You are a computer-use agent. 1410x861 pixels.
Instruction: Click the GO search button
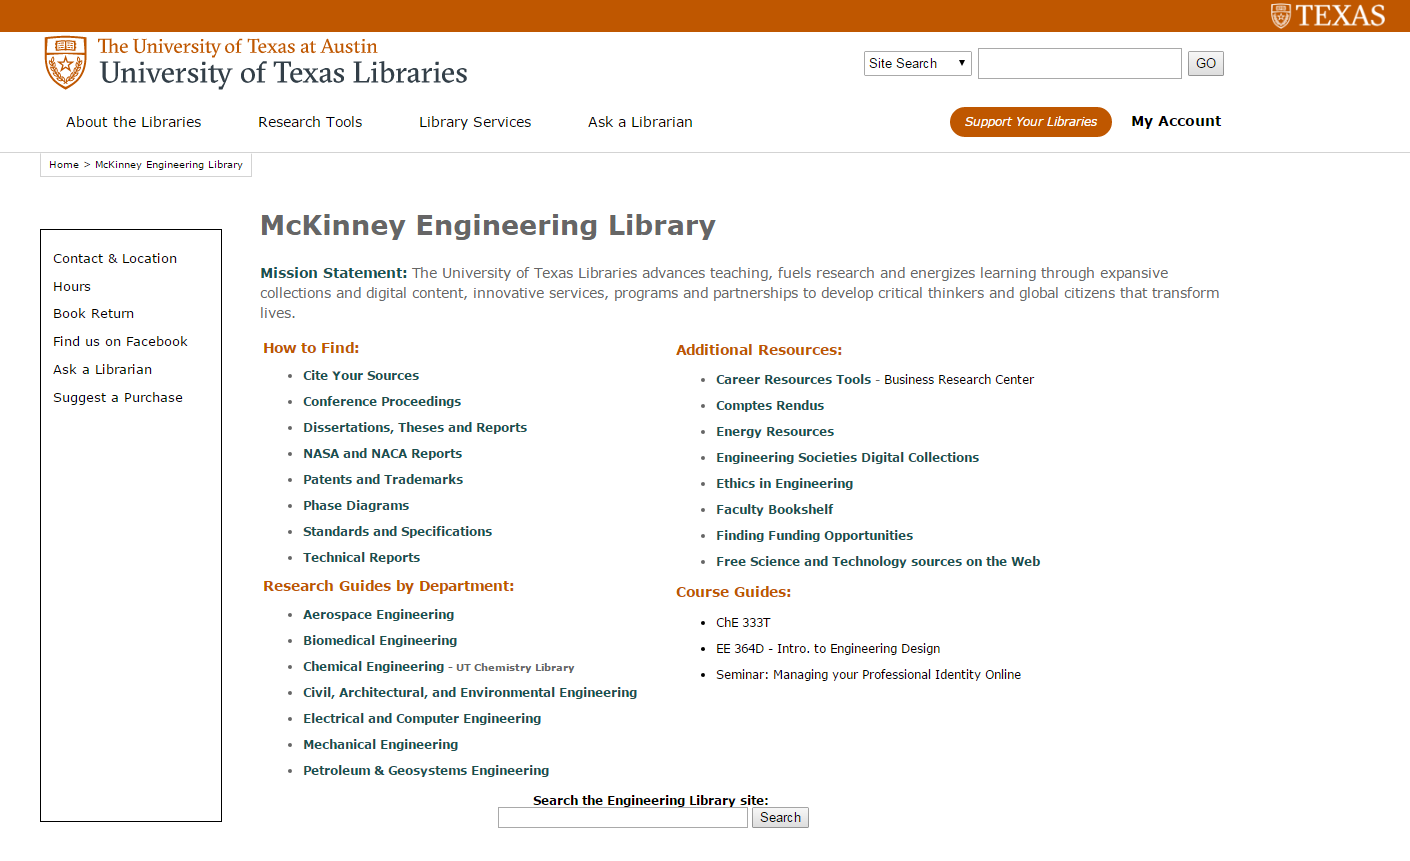[1206, 63]
